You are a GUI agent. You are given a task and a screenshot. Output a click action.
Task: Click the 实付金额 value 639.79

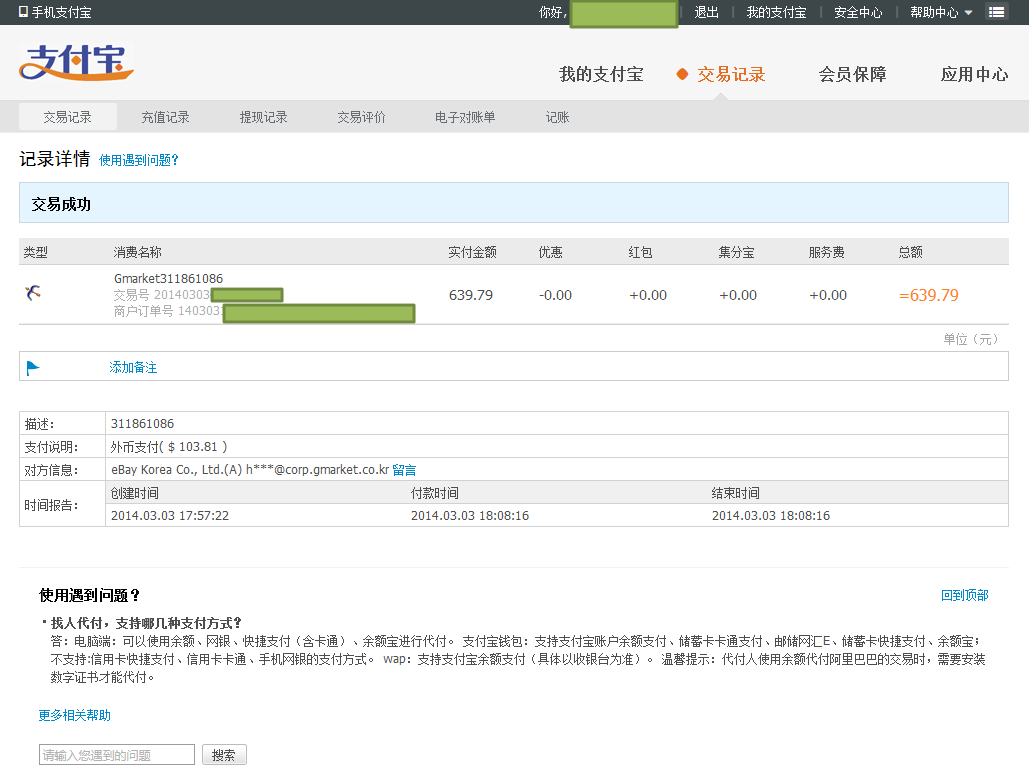(471, 295)
